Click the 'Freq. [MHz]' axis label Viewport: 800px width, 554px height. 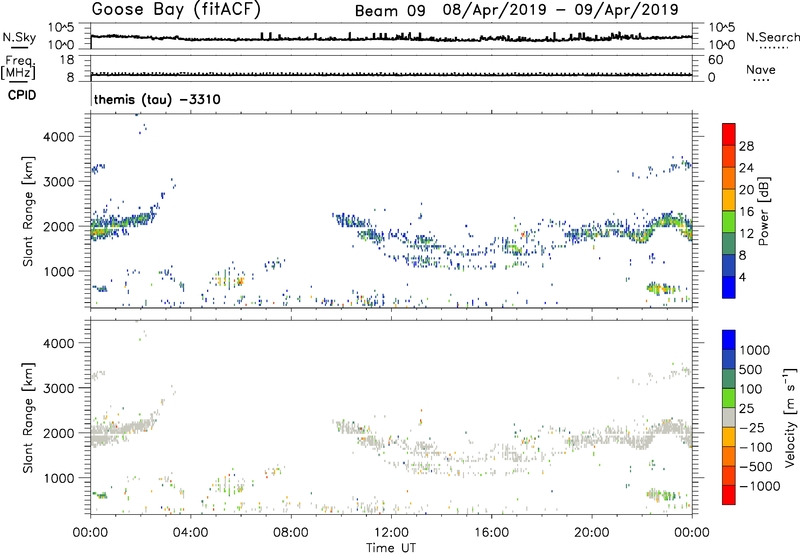coord(18,67)
